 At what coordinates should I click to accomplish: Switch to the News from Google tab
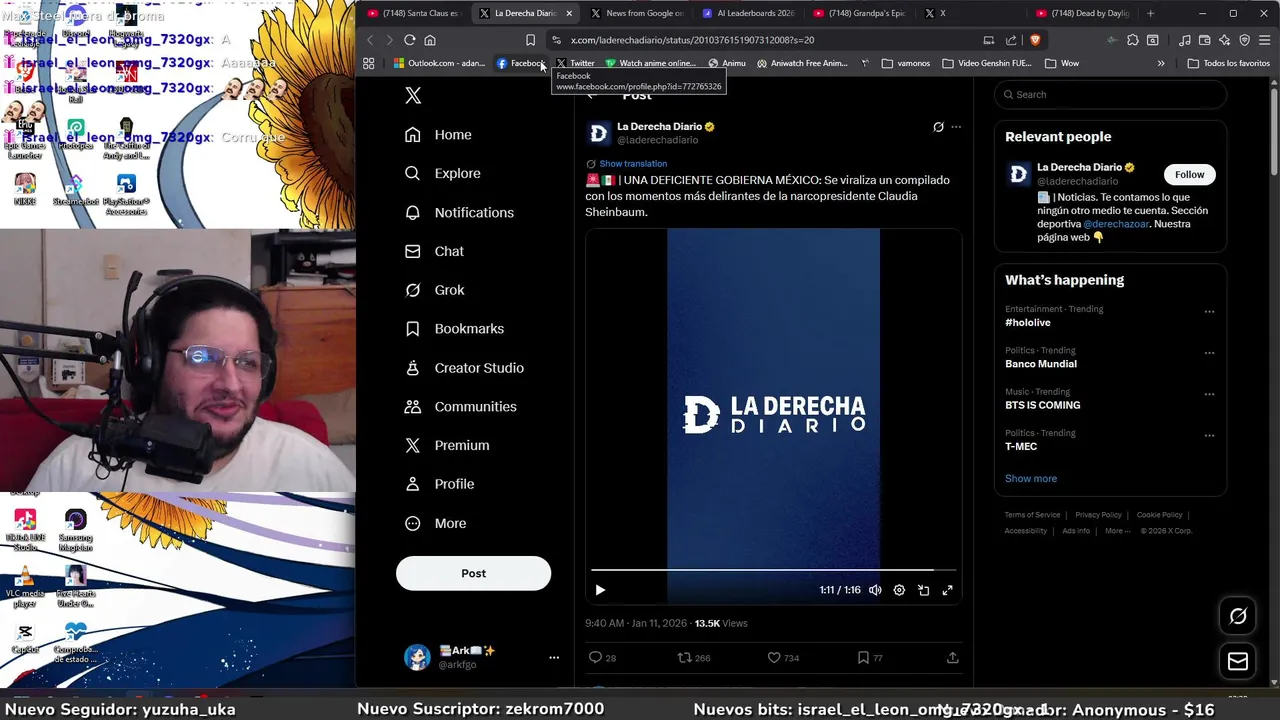pos(638,13)
